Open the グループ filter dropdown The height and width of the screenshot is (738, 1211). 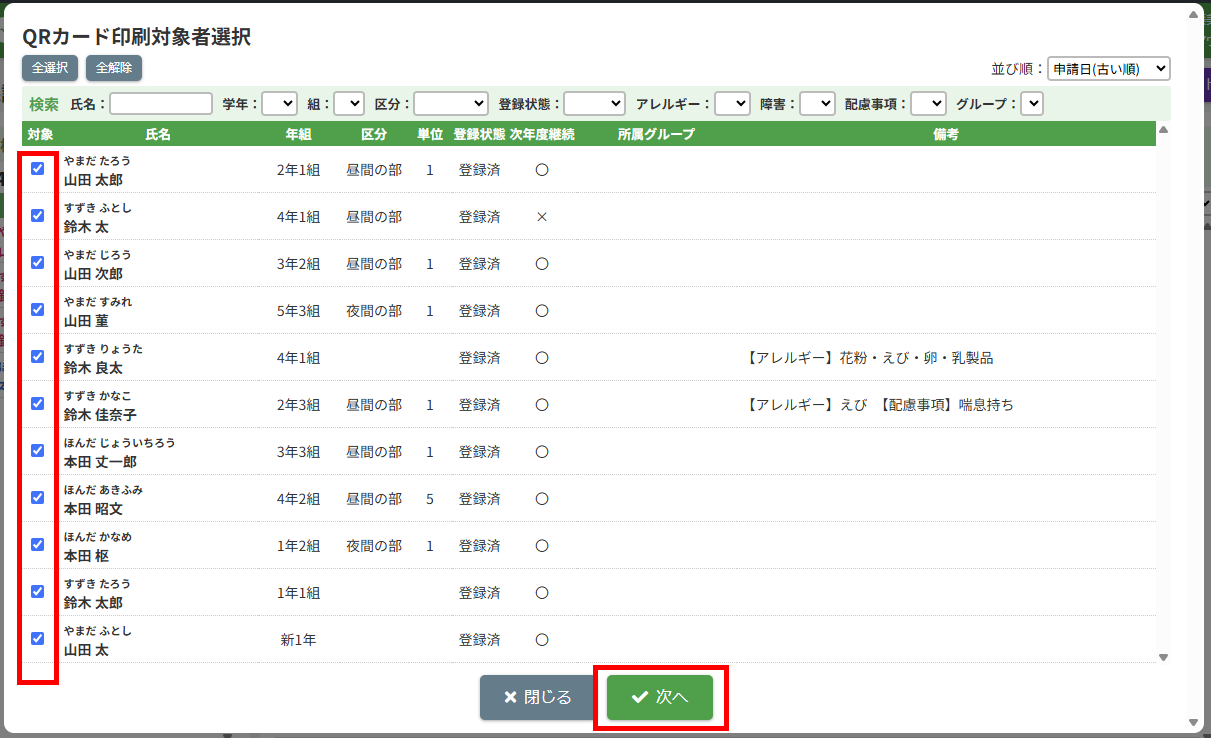[1032, 104]
